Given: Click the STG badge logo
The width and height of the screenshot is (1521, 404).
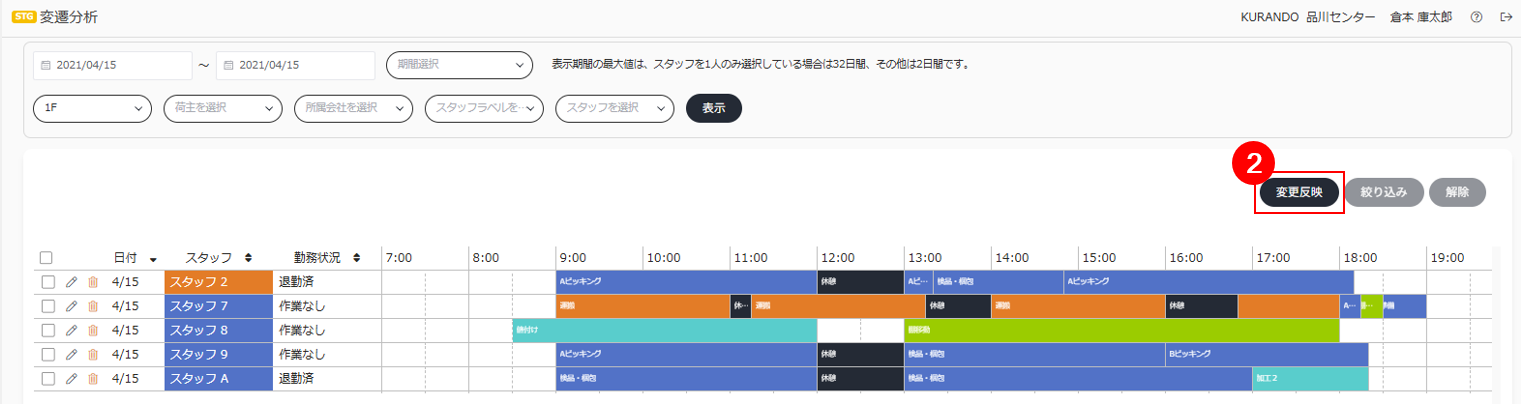Looking at the screenshot, I should (23, 17).
